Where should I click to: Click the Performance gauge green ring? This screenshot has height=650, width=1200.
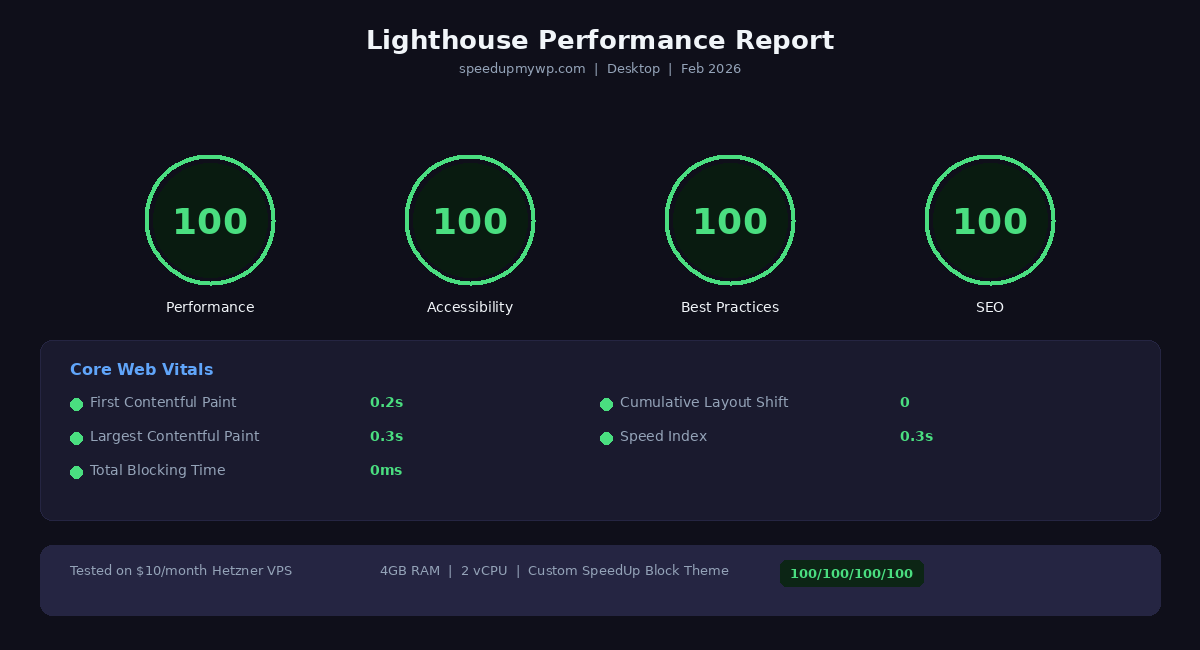[210, 158]
